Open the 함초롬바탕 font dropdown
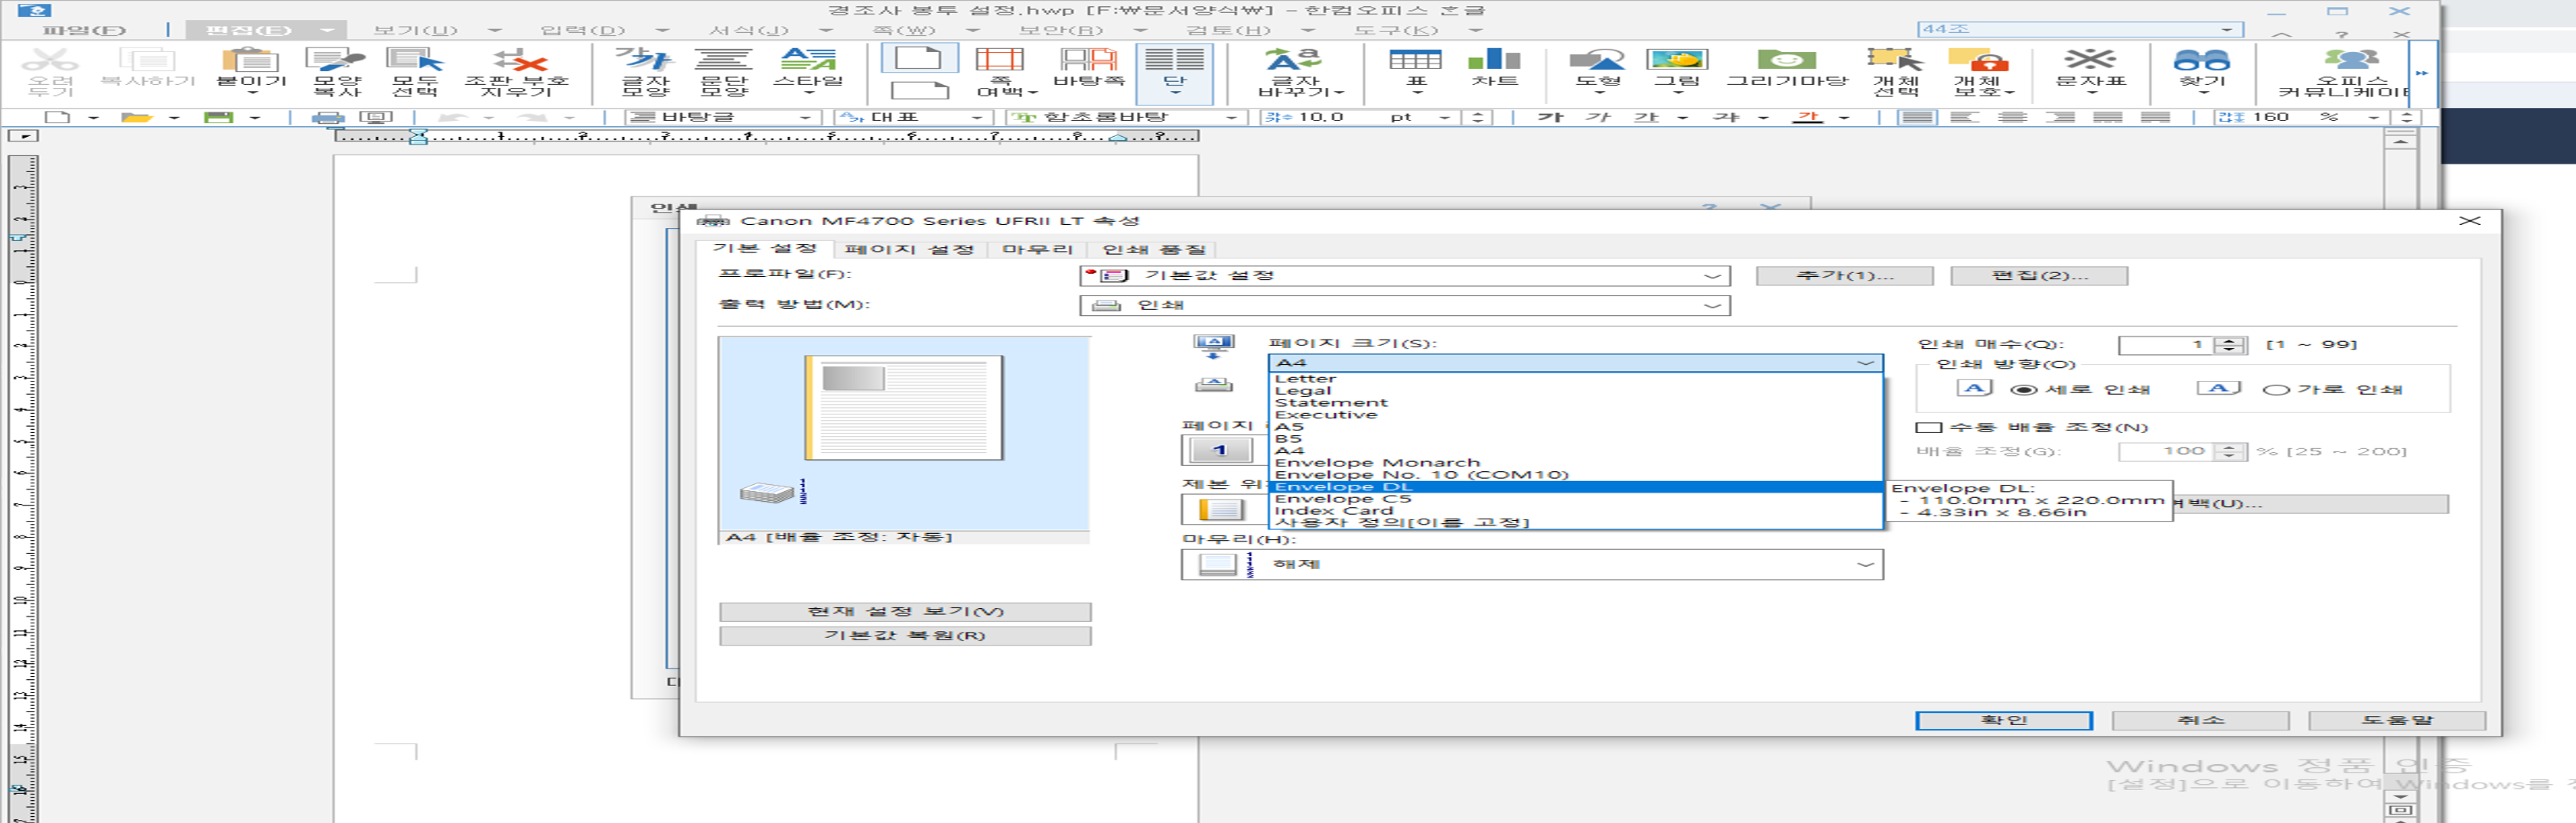Viewport: 2576px width, 823px height. [1231, 117]
